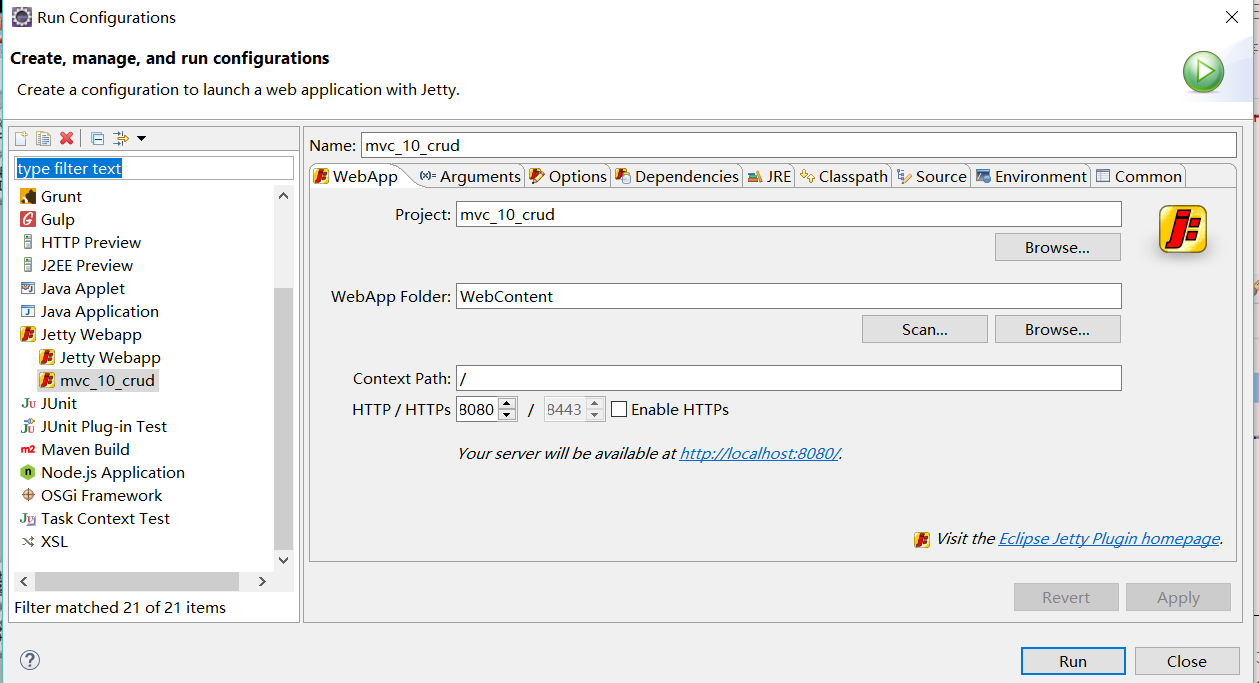Increase the HTTP port with its stepper

pyautogui.click(x=506, y=404)
